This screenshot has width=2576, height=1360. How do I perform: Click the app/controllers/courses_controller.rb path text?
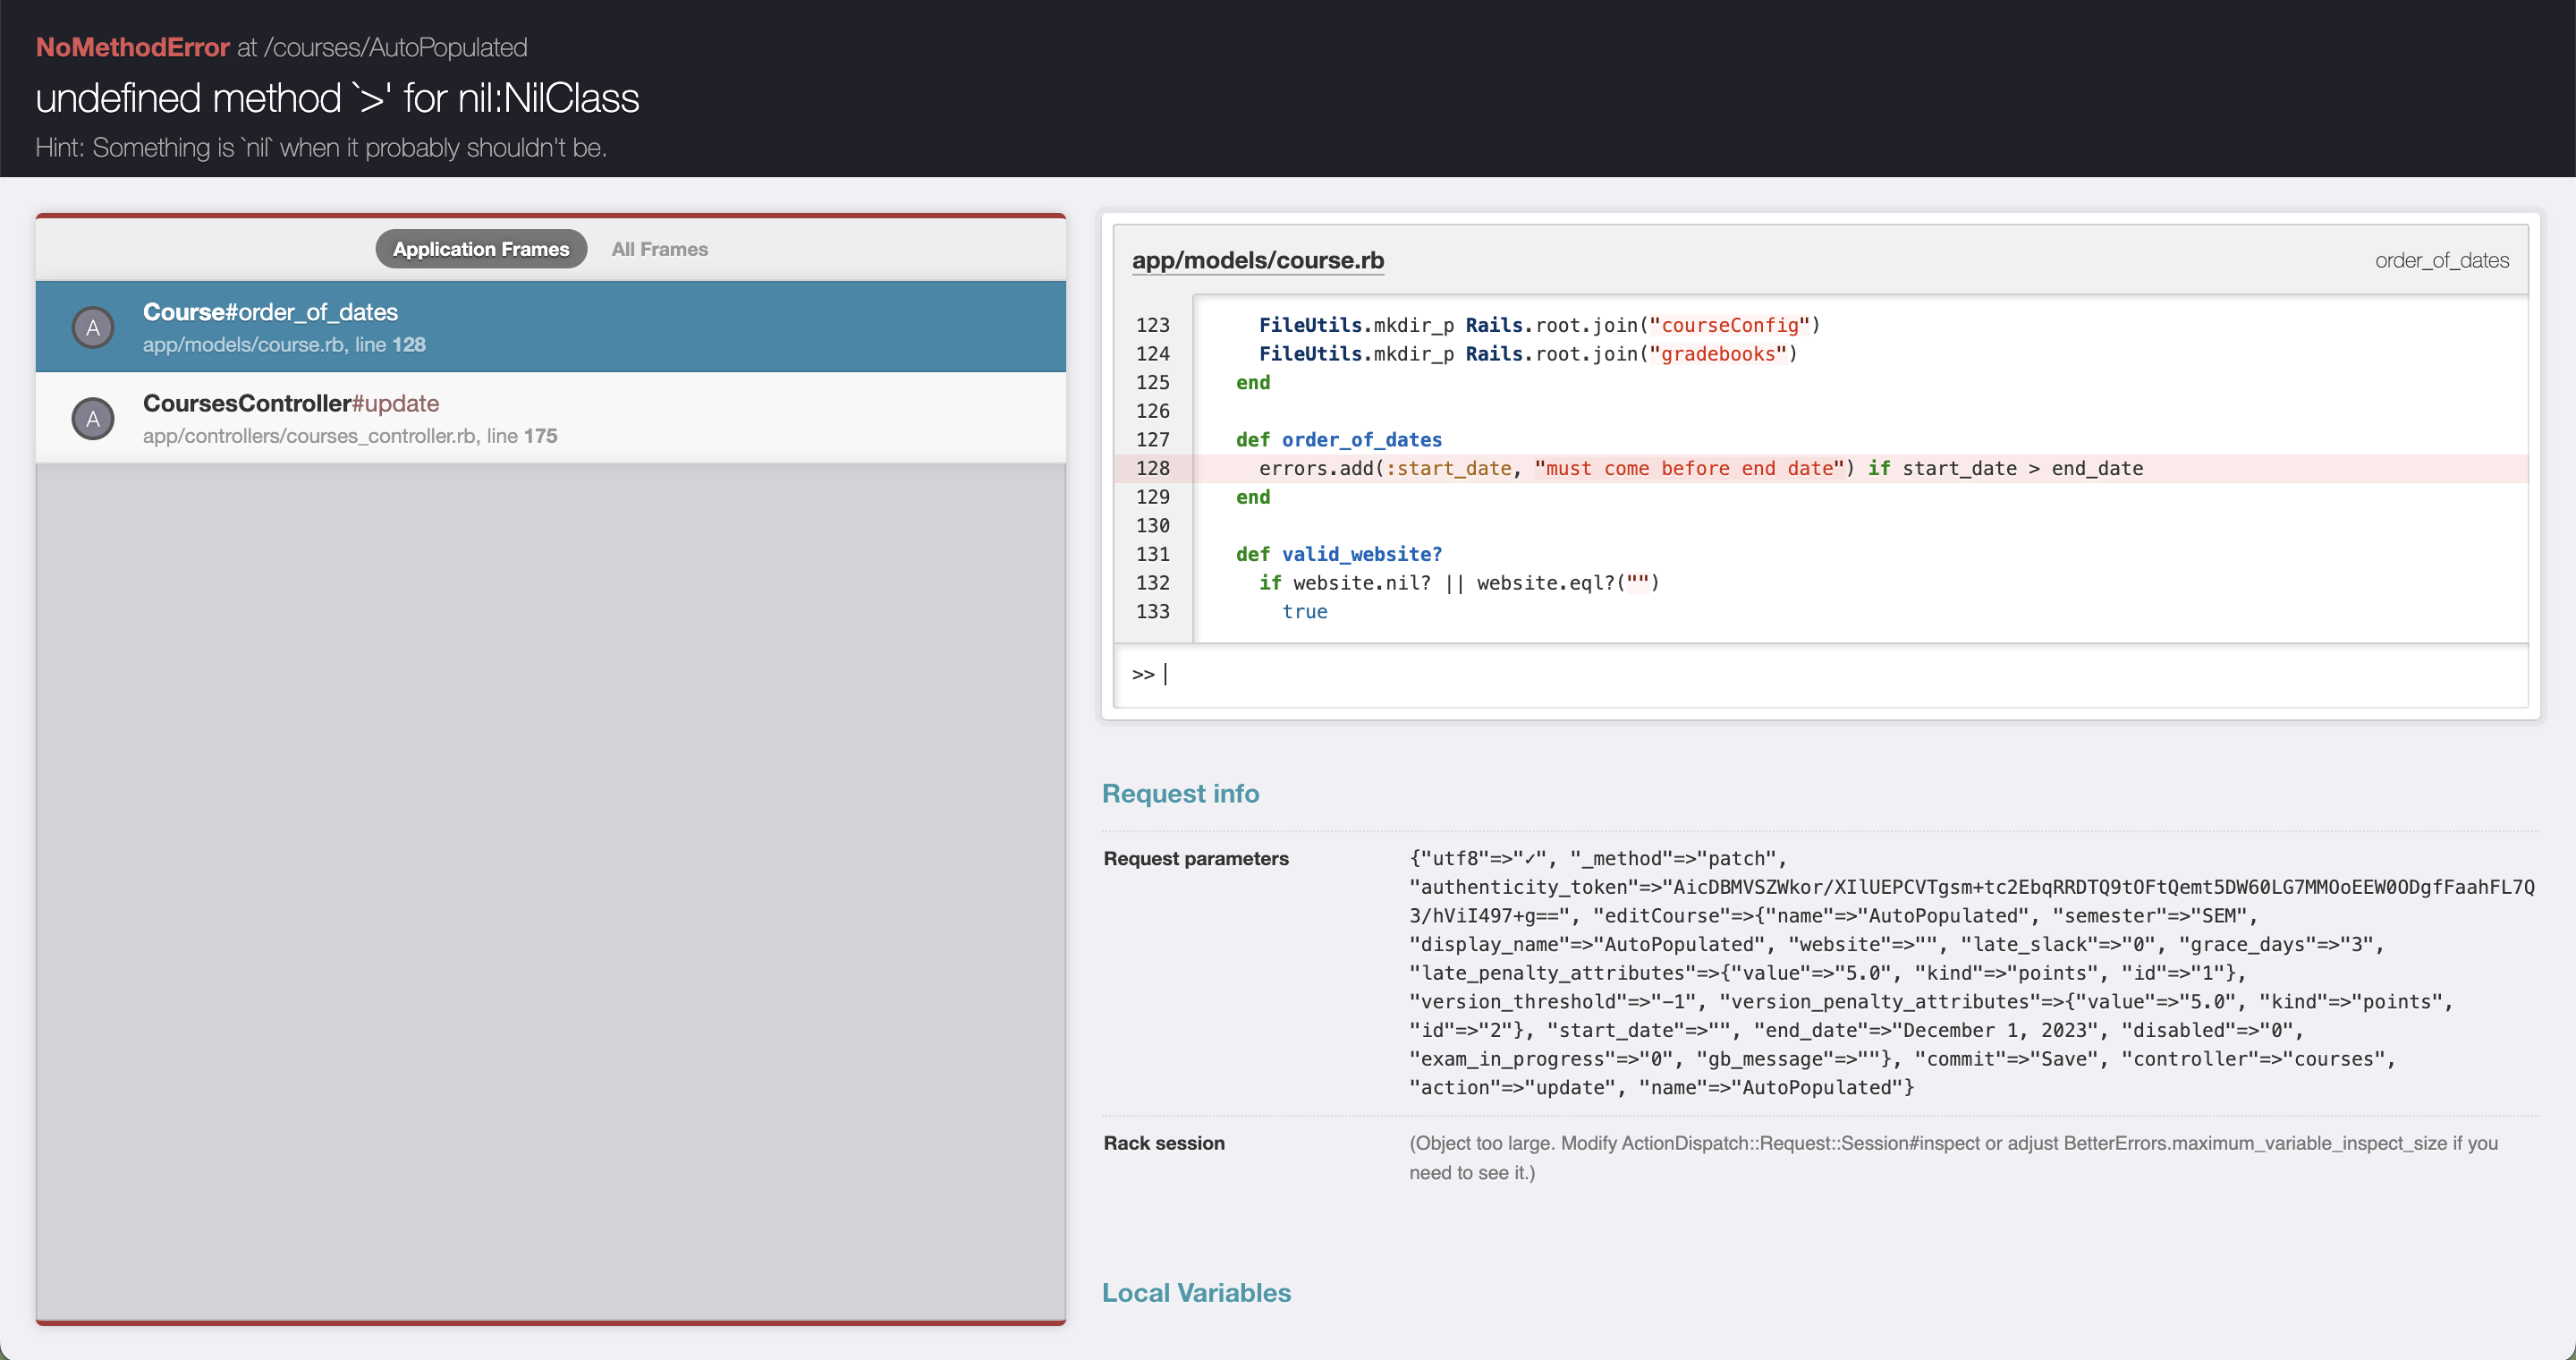(x=310, y=436)
